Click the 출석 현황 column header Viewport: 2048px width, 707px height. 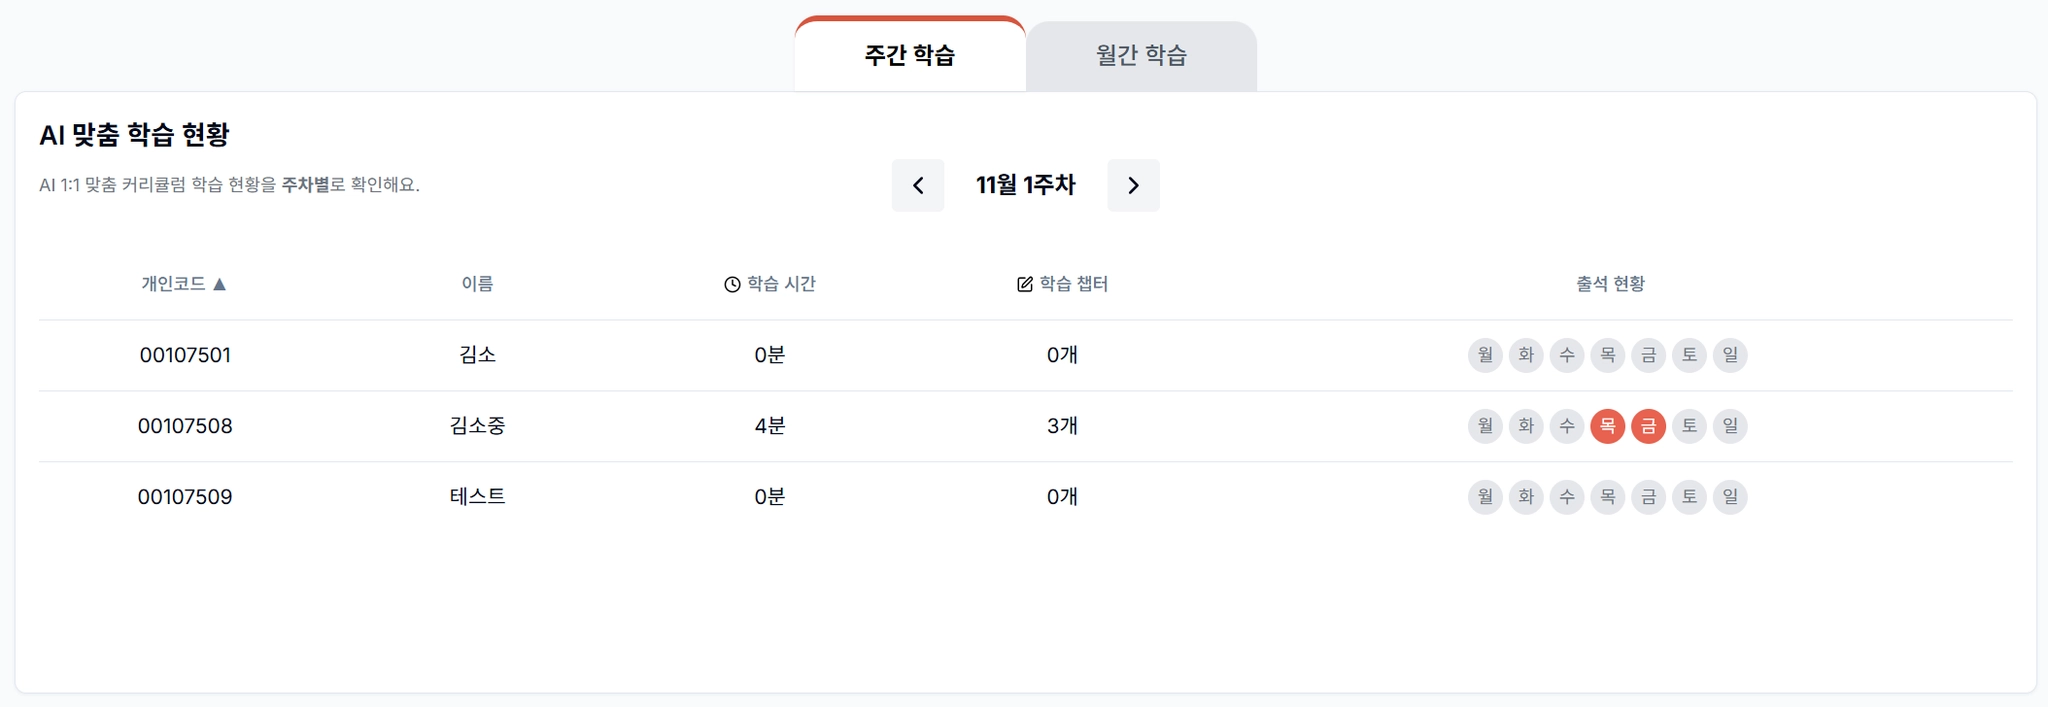pyautogui.click(x=1610, y=284)
